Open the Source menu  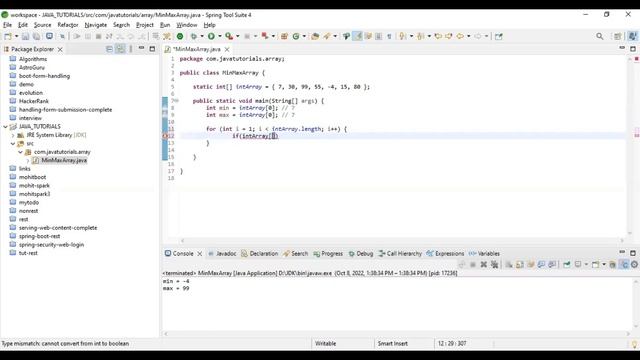tap(42, 25)
